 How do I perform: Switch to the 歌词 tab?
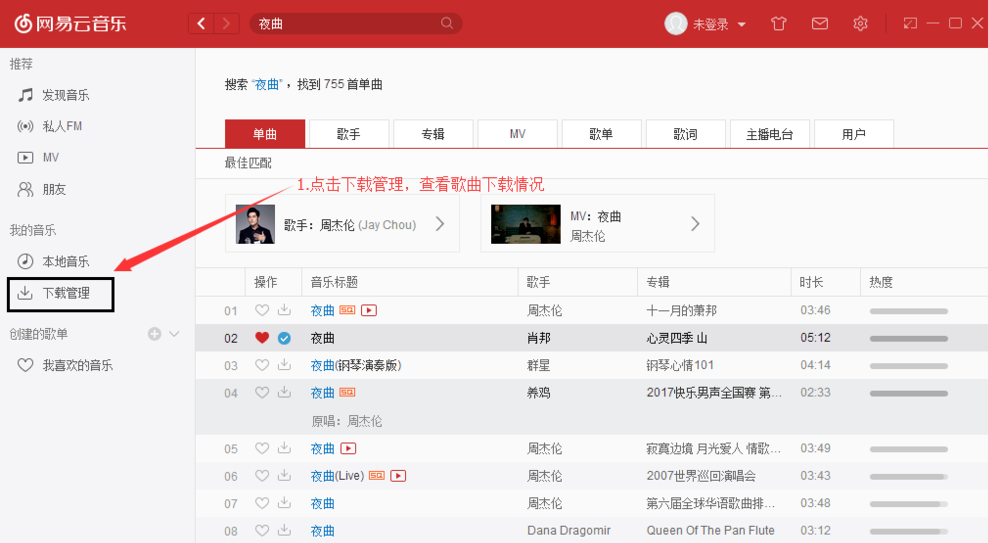pyautogui.click(x=685, y=134)
